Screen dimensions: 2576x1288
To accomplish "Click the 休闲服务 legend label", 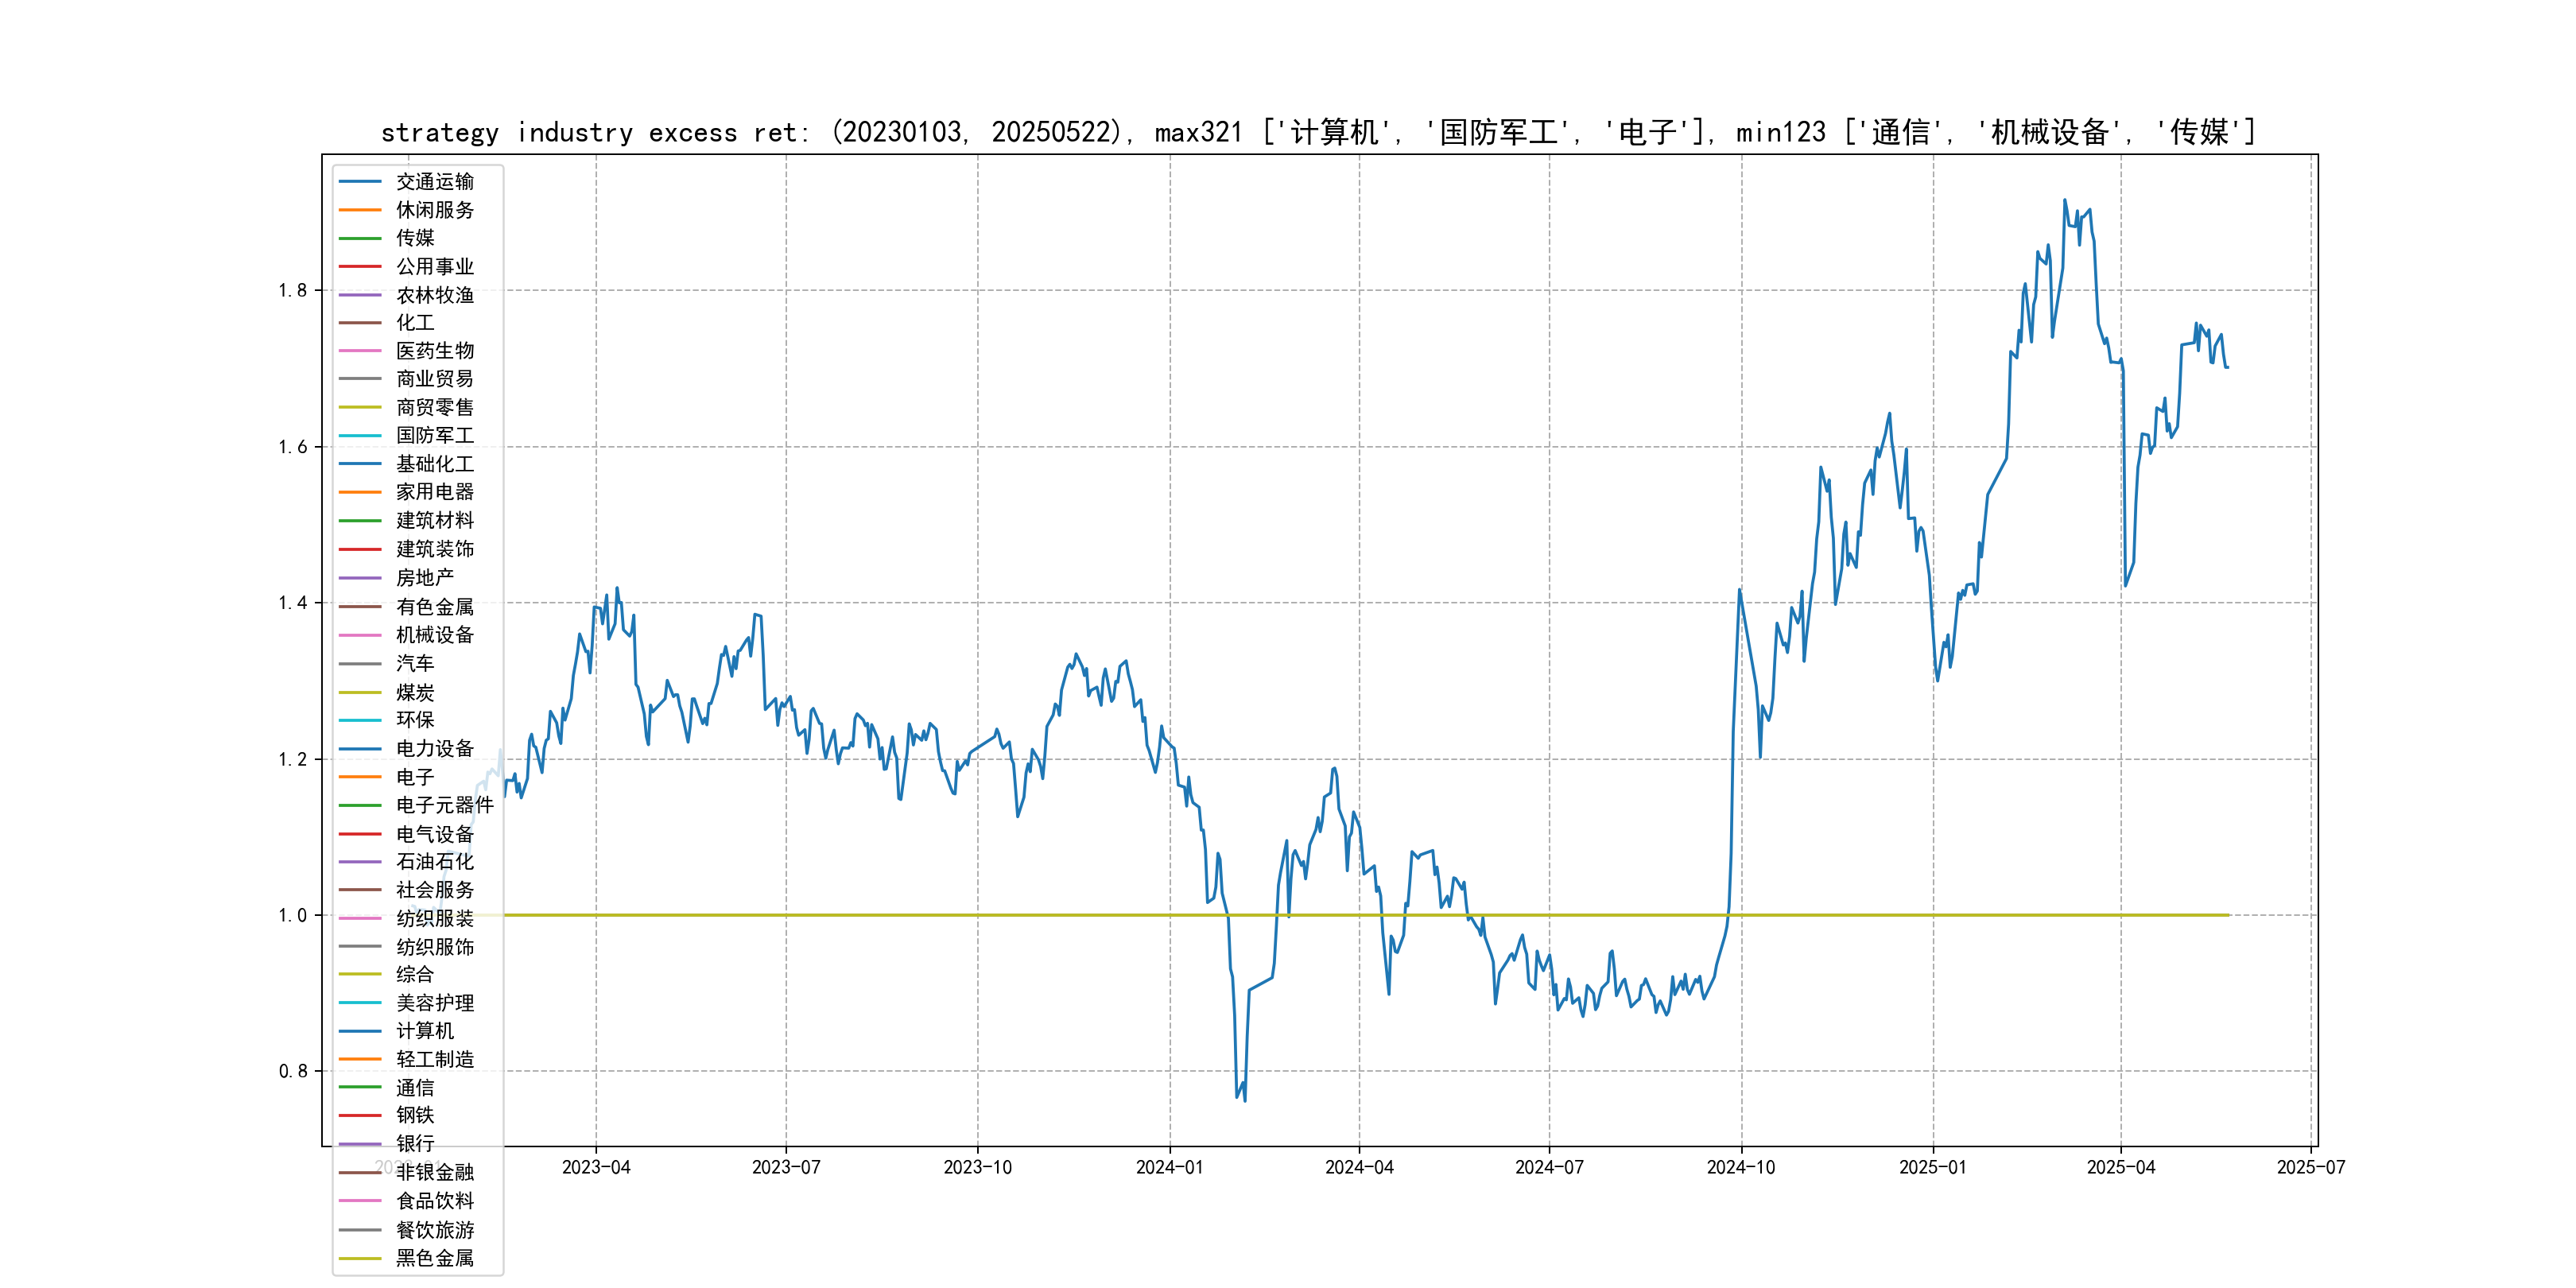I will [434, 210].
